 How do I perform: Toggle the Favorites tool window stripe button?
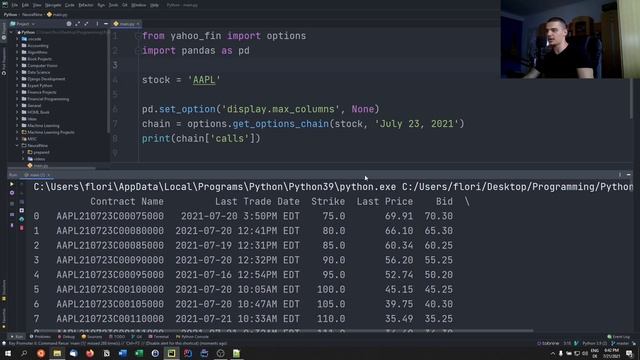4,318
